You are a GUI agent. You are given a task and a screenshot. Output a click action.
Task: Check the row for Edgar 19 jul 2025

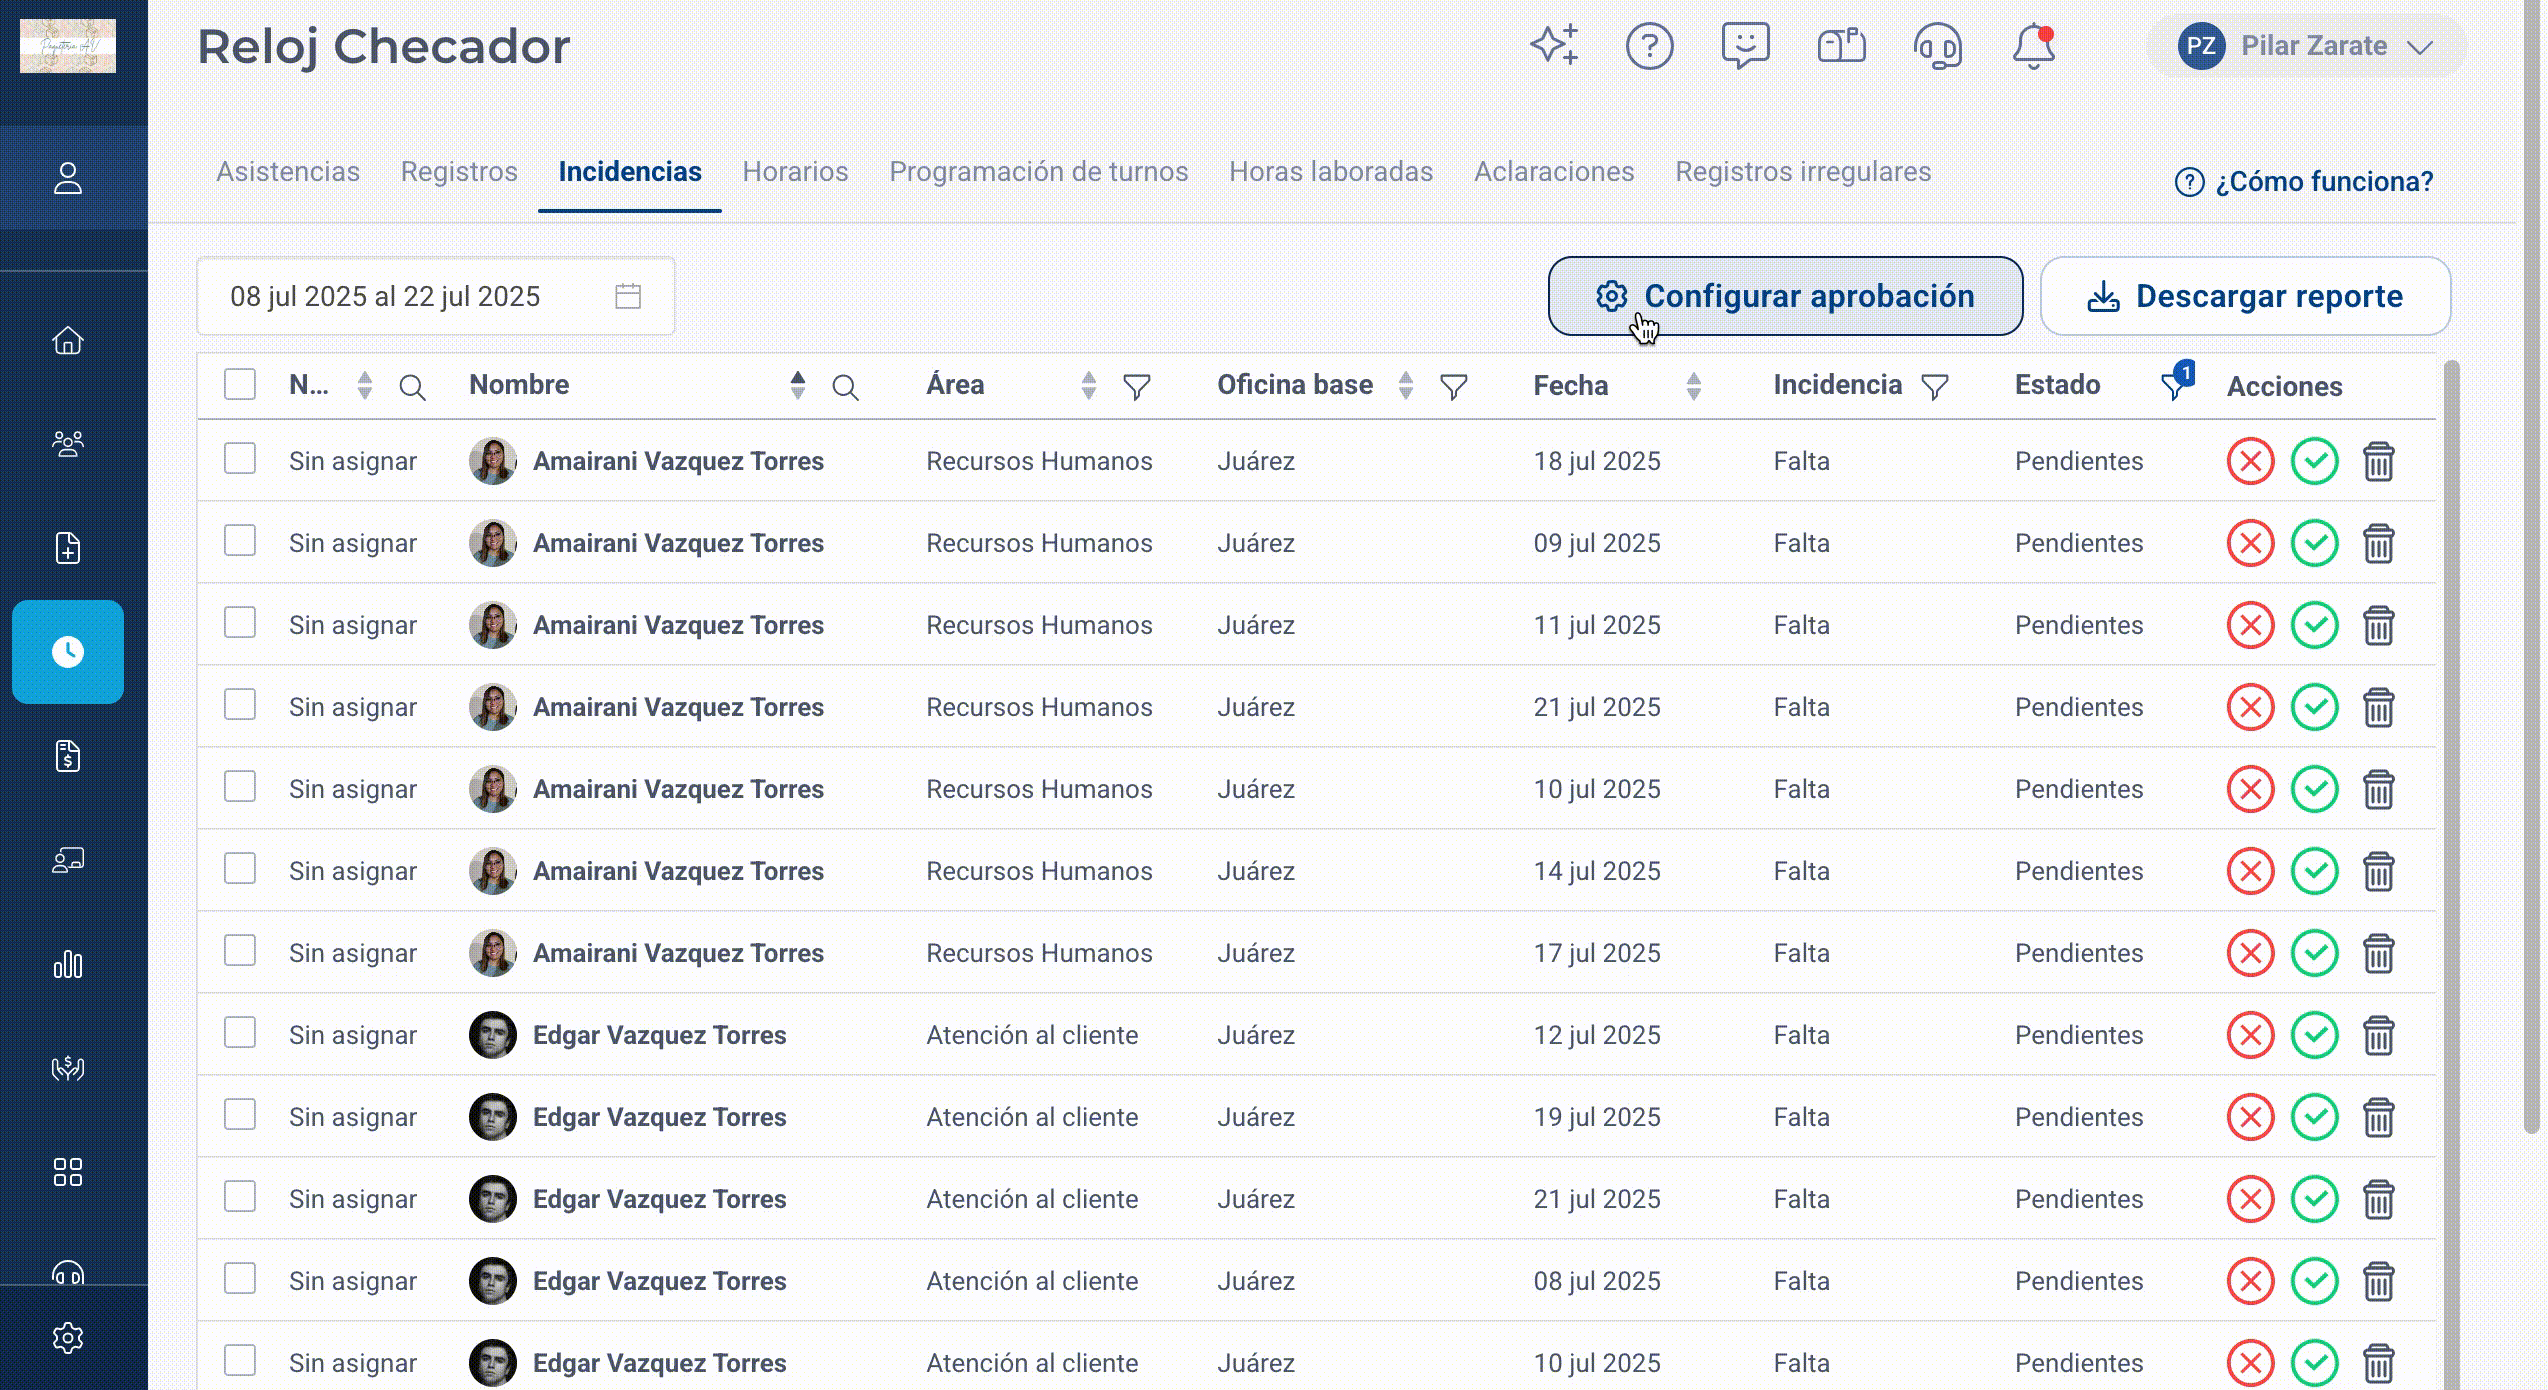(x=240, y=1114)
